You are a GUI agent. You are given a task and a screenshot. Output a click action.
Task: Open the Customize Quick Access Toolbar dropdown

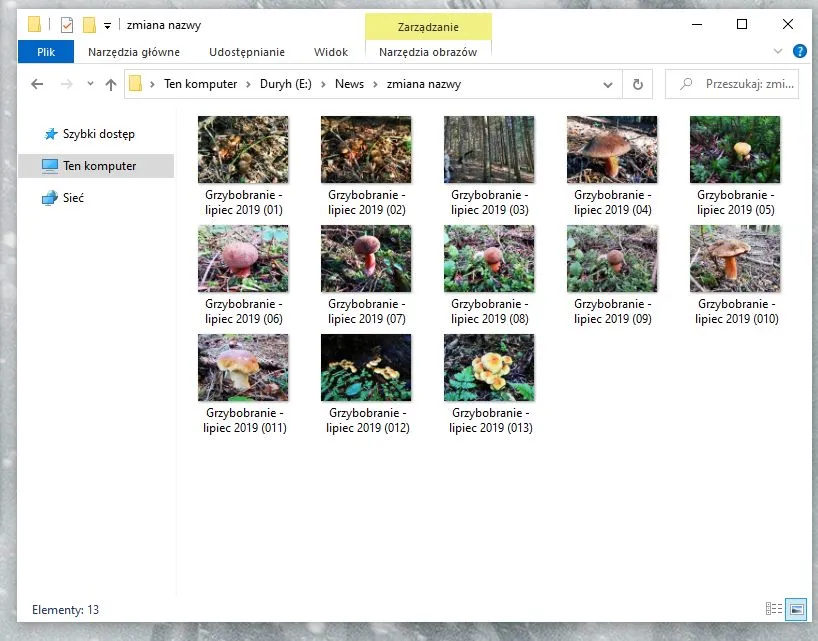point(107,24)
